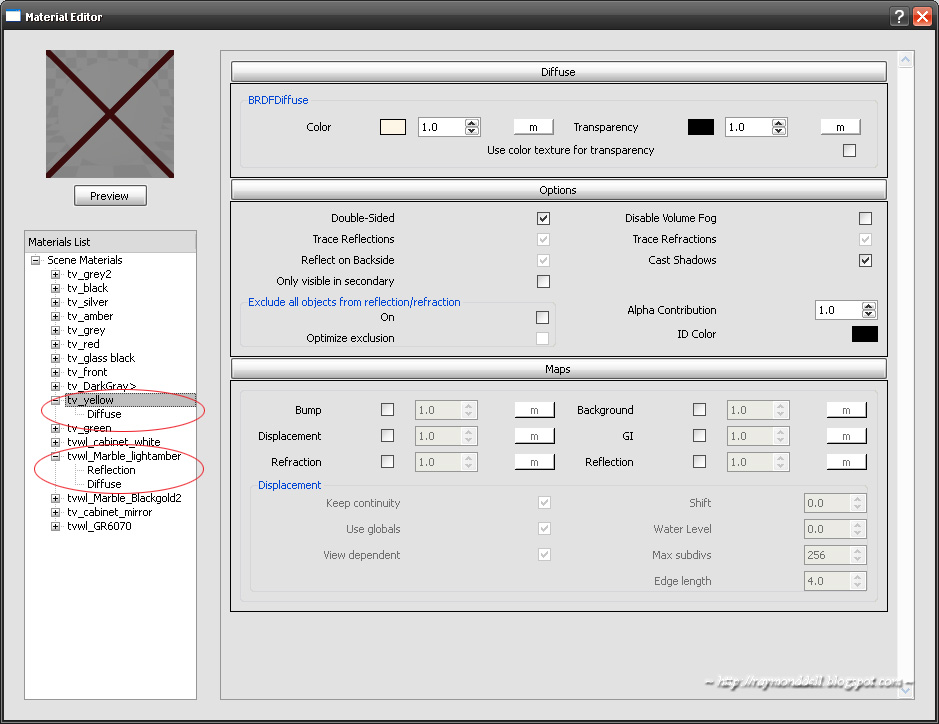Image resolution: width=939 pixels, height=724 pixels.
Task: Increase the Alpha Contribution spinner
Action: (869, 307)
